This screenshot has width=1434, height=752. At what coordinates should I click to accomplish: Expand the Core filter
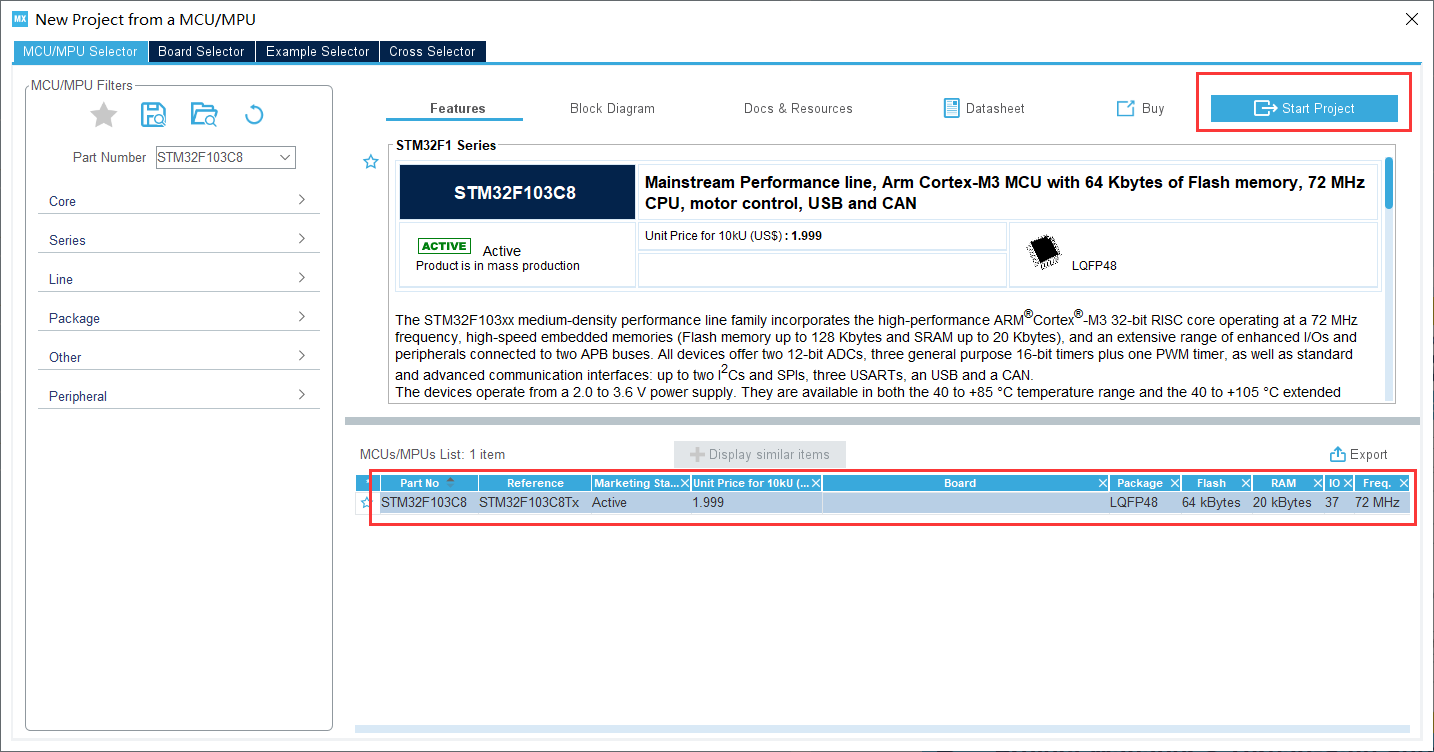(x=180, y=201)
